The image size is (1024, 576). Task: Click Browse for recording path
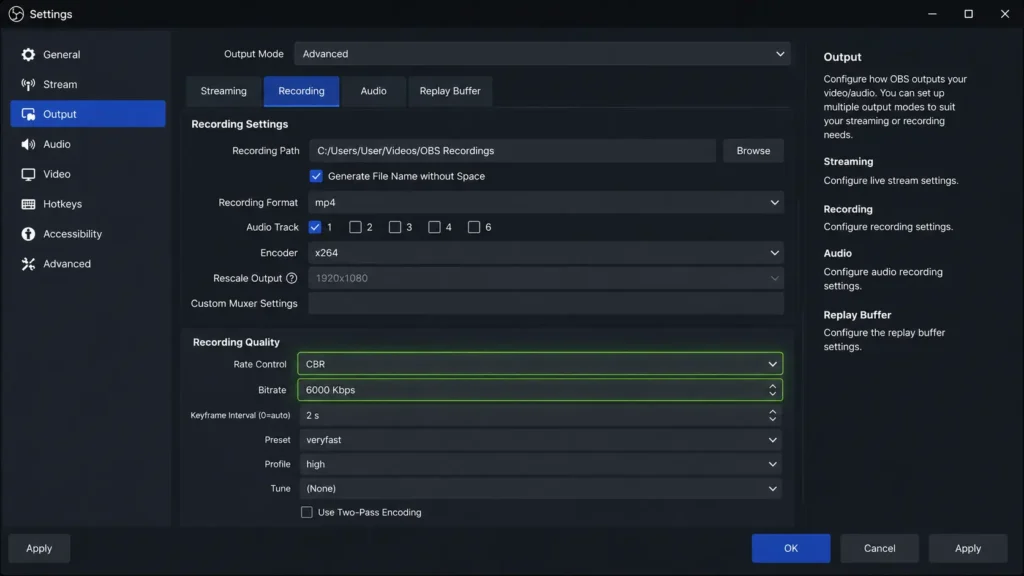pyautogui.click(x=753, y=151)
